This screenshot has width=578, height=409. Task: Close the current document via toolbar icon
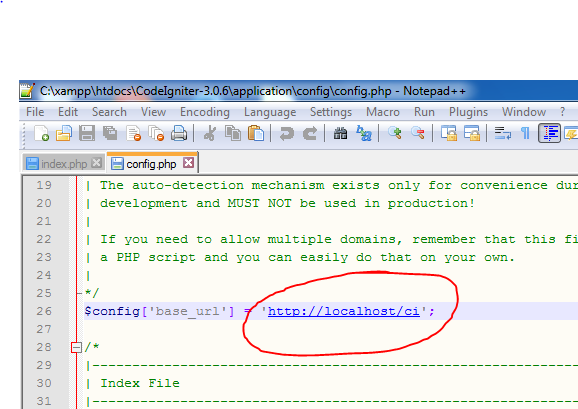coord(133,133)
